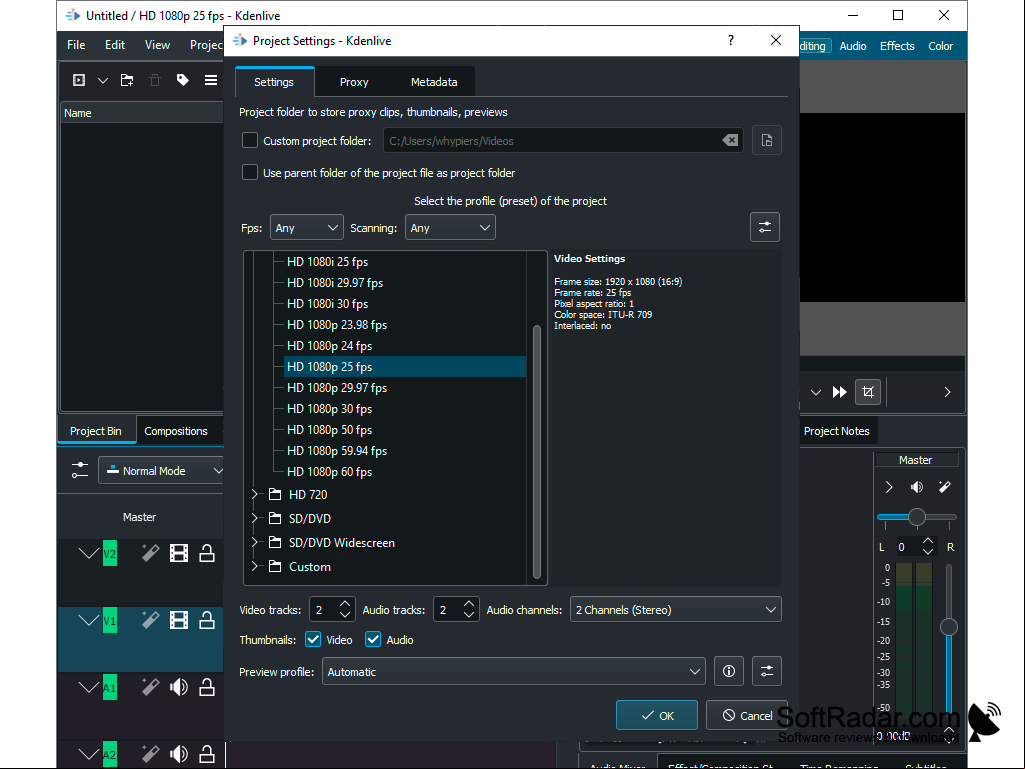Switch to the Metadata tab
The height and width of the screenshot is (769, 1025).
click(433, 82)
